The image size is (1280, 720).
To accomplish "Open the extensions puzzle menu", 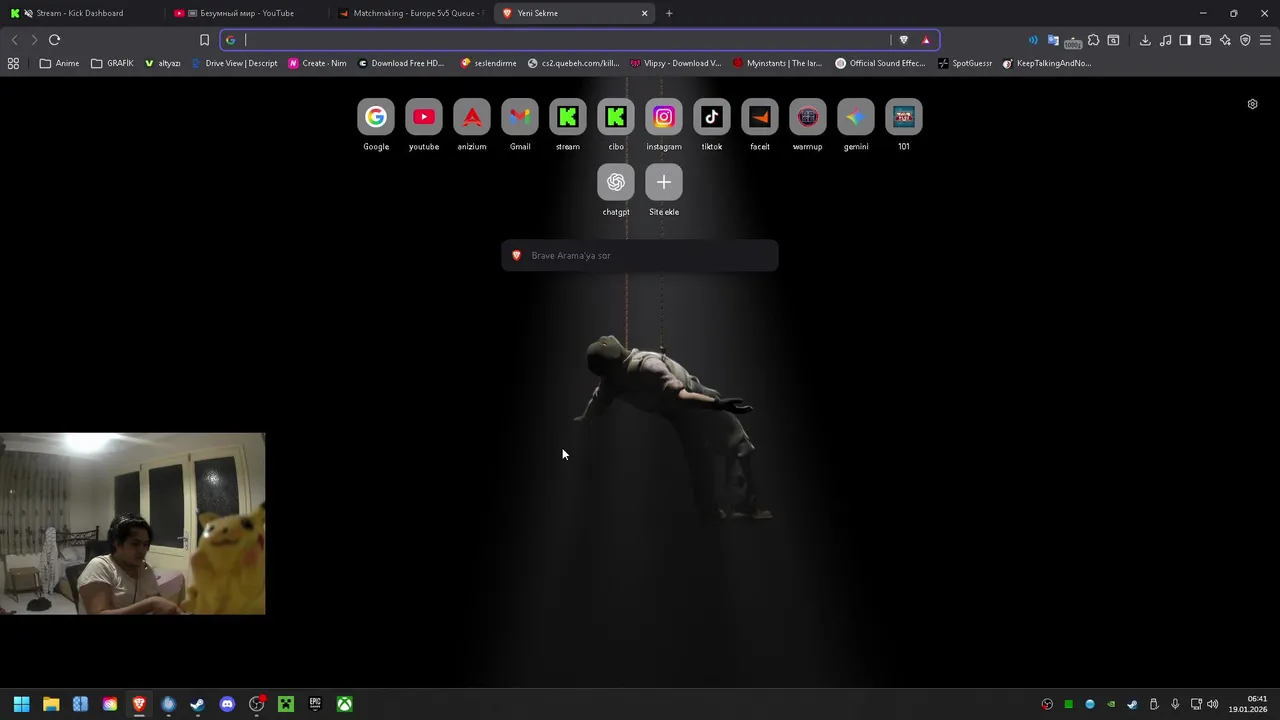I will click(1093, 40).
